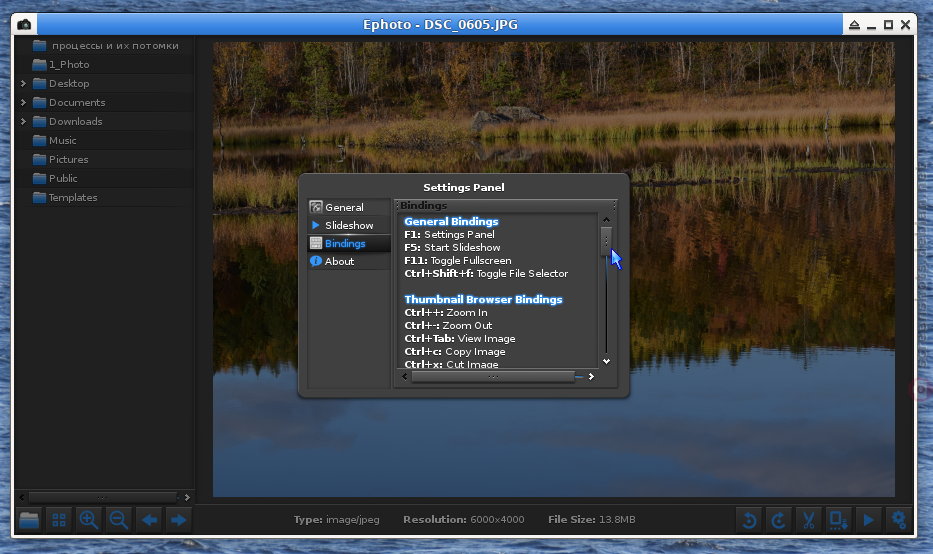Switch to thumbnail grid view
The image size is (933, 554).
click(x=59, y=520)
